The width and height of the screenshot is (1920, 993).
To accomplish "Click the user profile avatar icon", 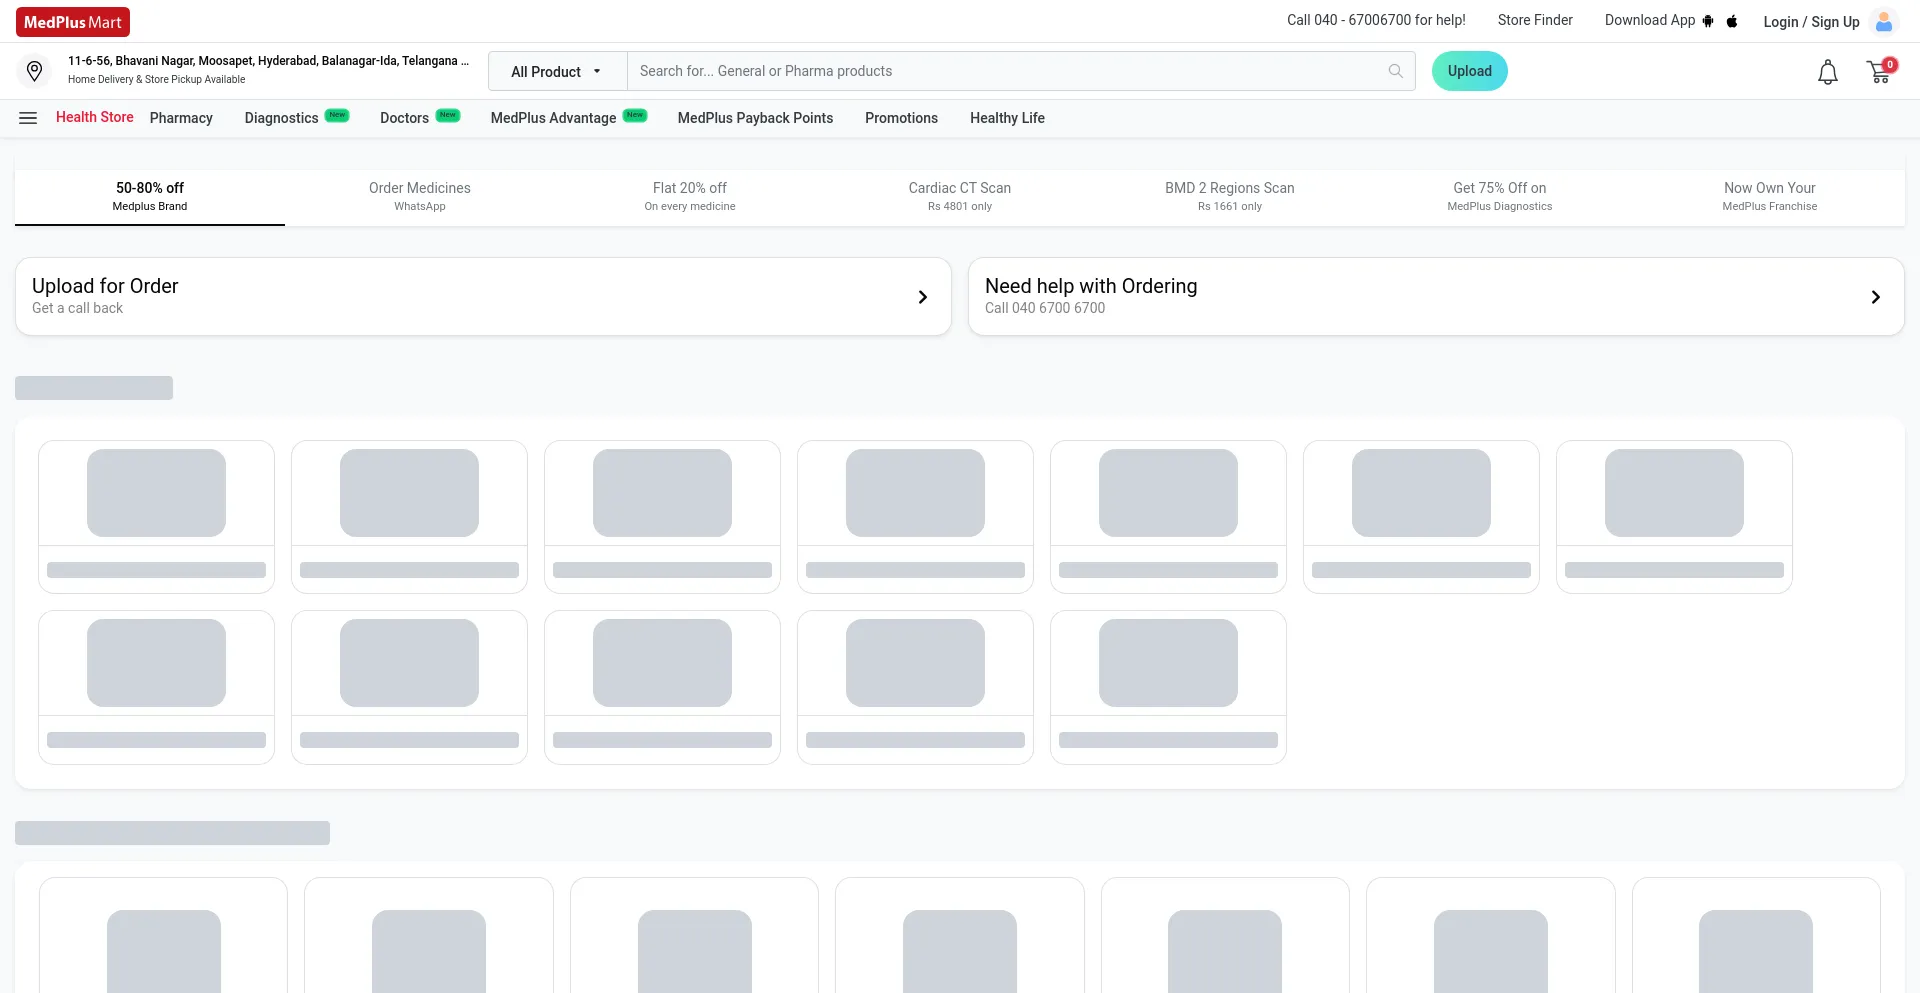I will [x=1884, y=22].
